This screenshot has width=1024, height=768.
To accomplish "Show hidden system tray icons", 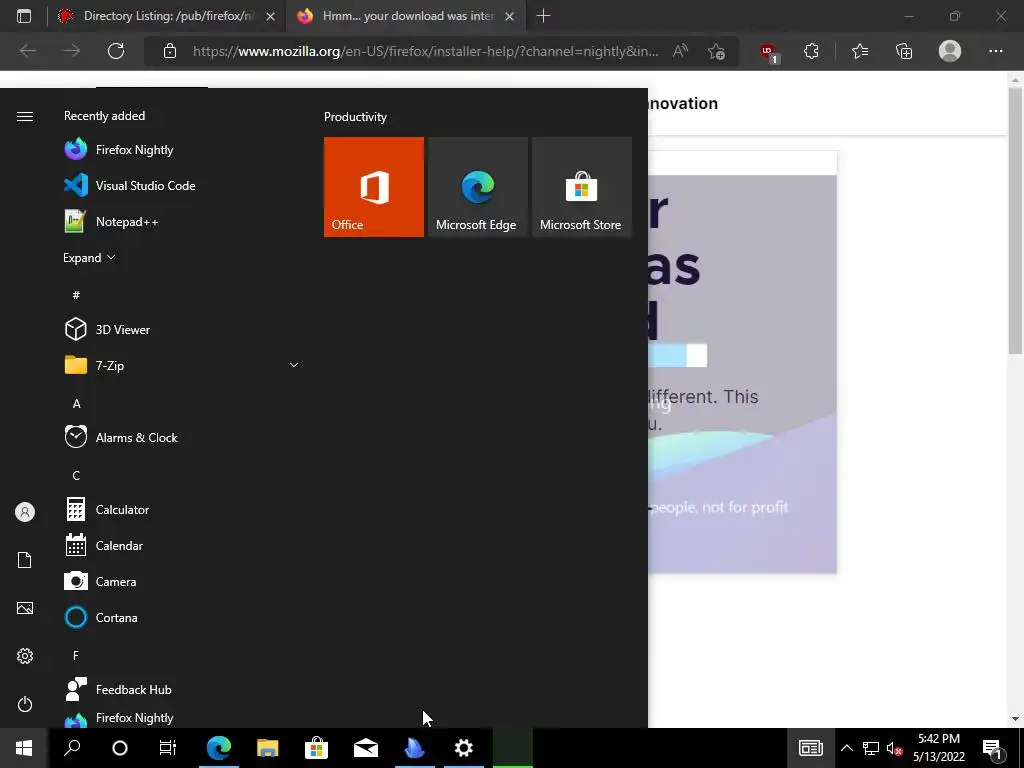I will click(846, 748).
